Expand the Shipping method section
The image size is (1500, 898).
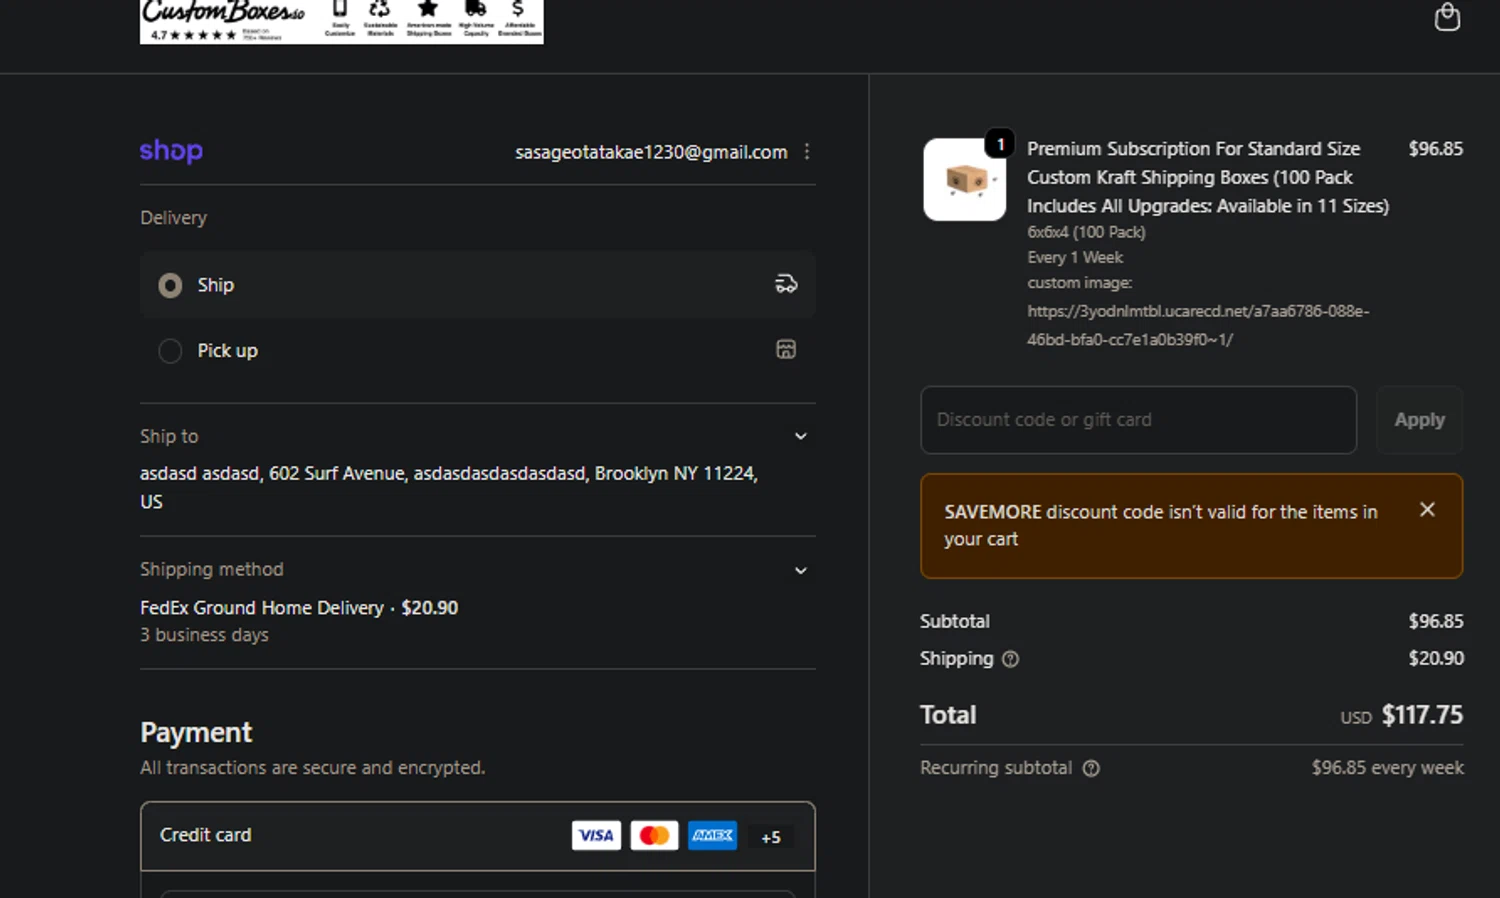(x=800, y=571)
